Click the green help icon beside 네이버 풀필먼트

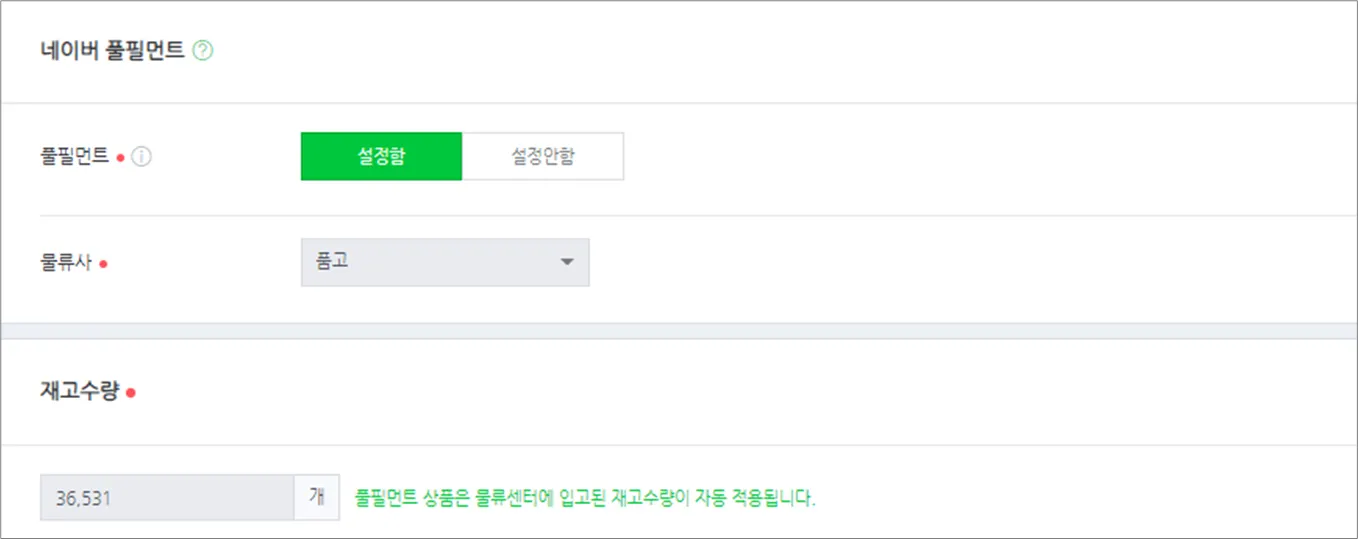(x=202, y=51)
